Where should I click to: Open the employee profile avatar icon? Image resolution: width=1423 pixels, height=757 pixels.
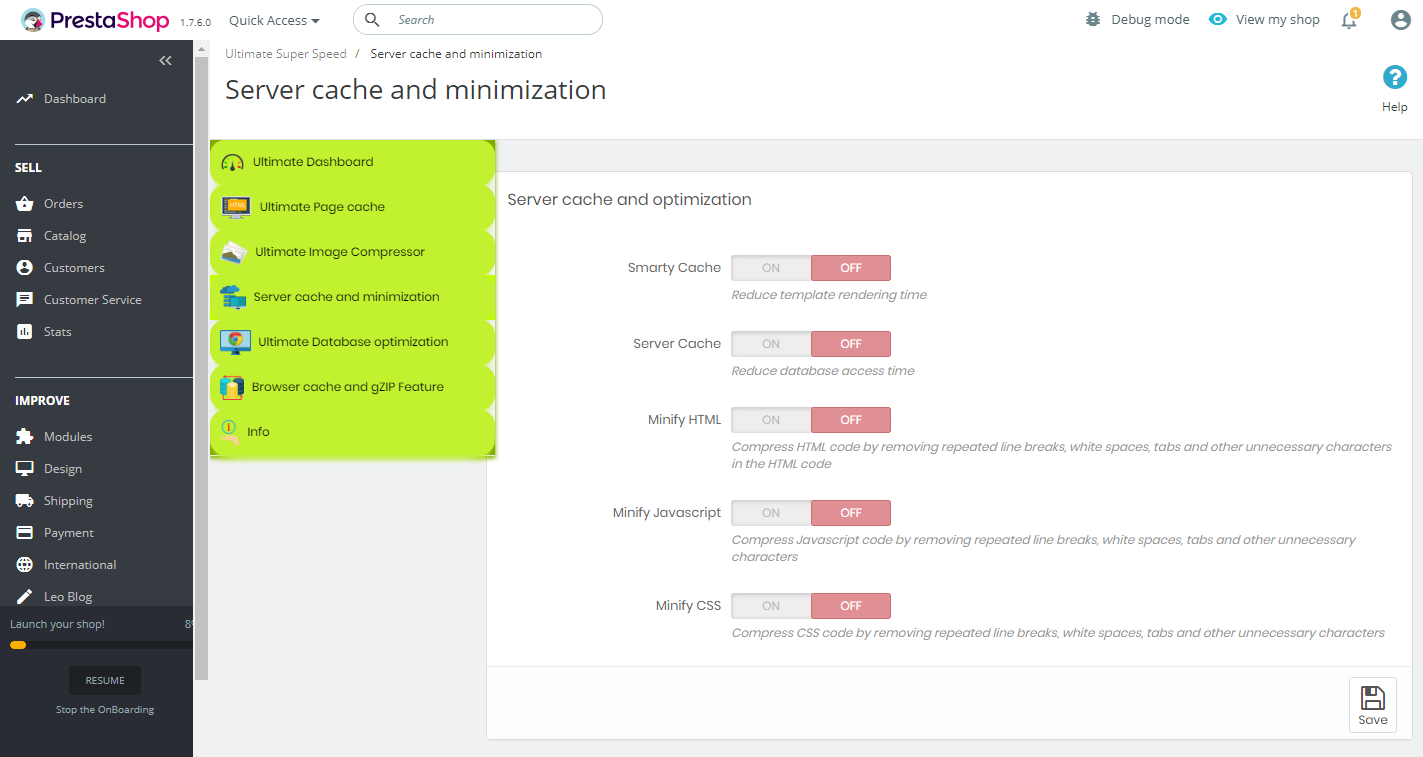(1401, 20)
